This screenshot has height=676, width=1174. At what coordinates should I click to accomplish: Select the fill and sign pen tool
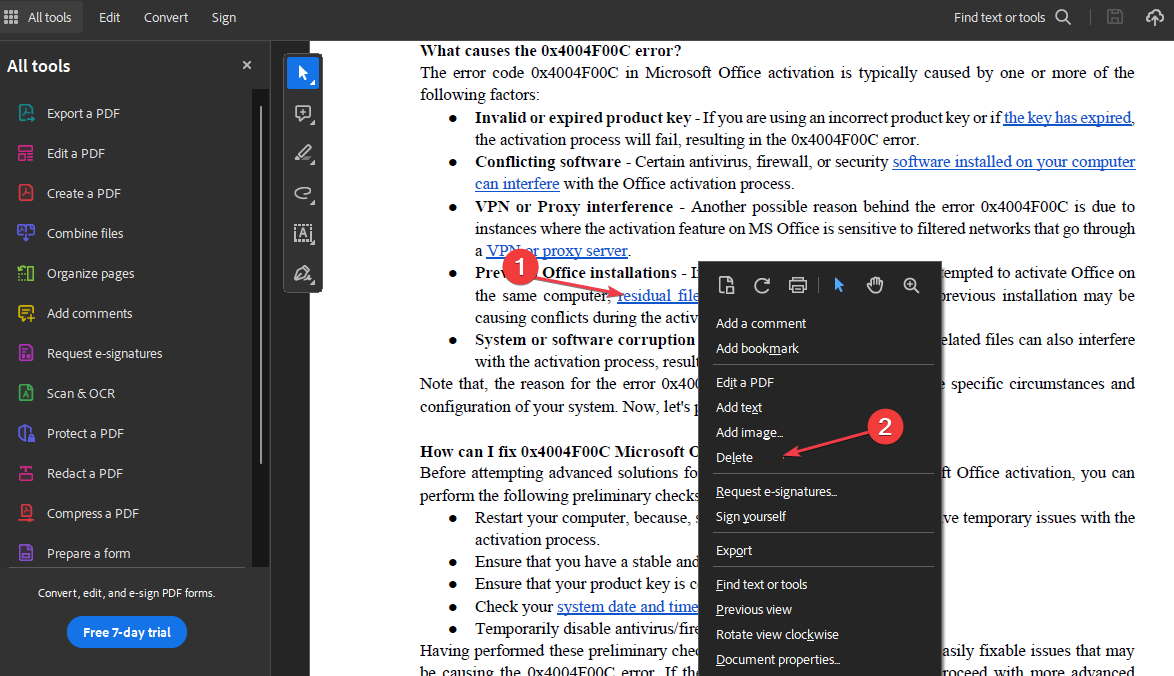pos(302,273)
